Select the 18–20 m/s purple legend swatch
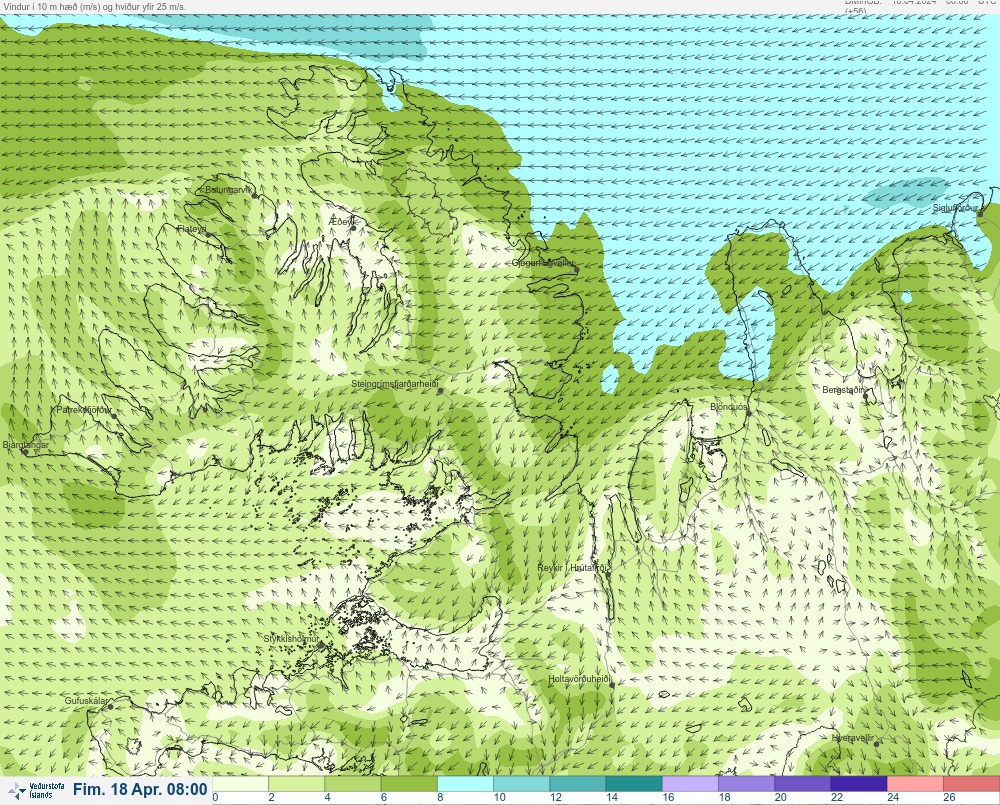 746,783
